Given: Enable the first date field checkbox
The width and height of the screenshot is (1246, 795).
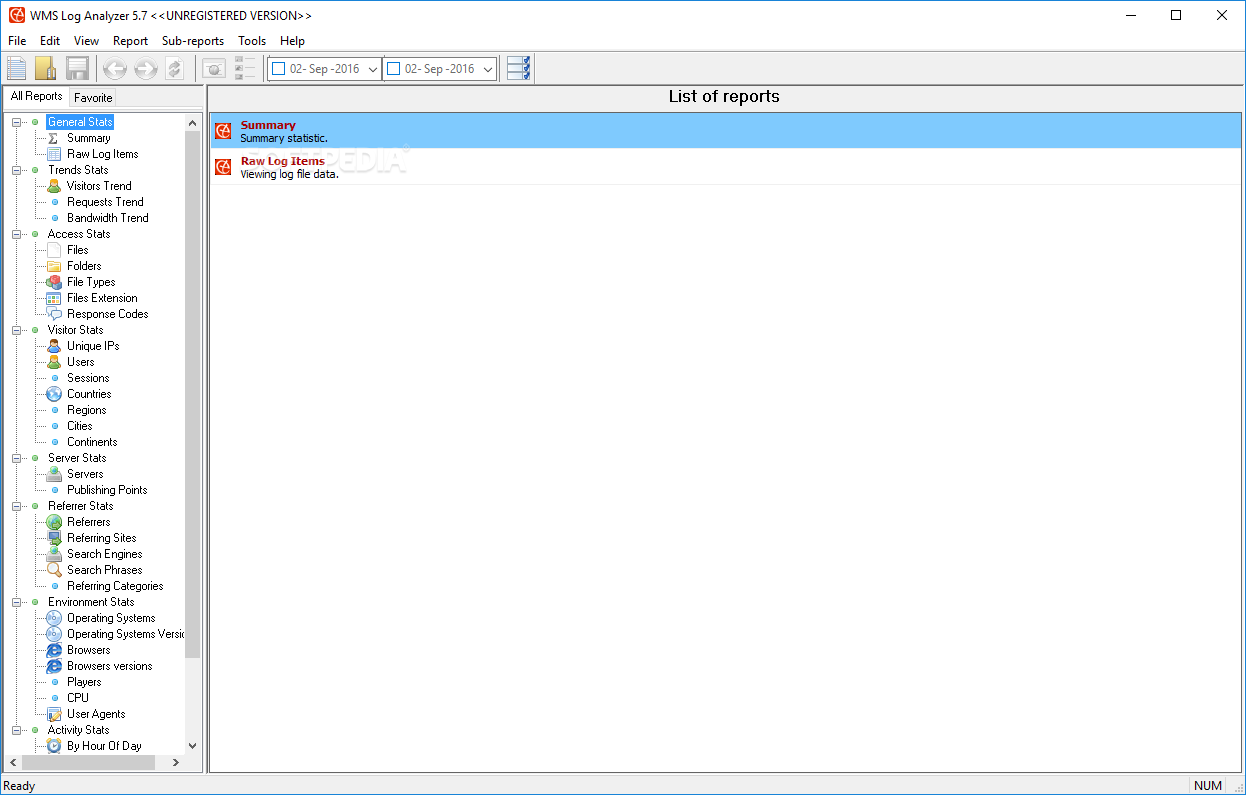Looking at the screenshot, I should 279,69.
